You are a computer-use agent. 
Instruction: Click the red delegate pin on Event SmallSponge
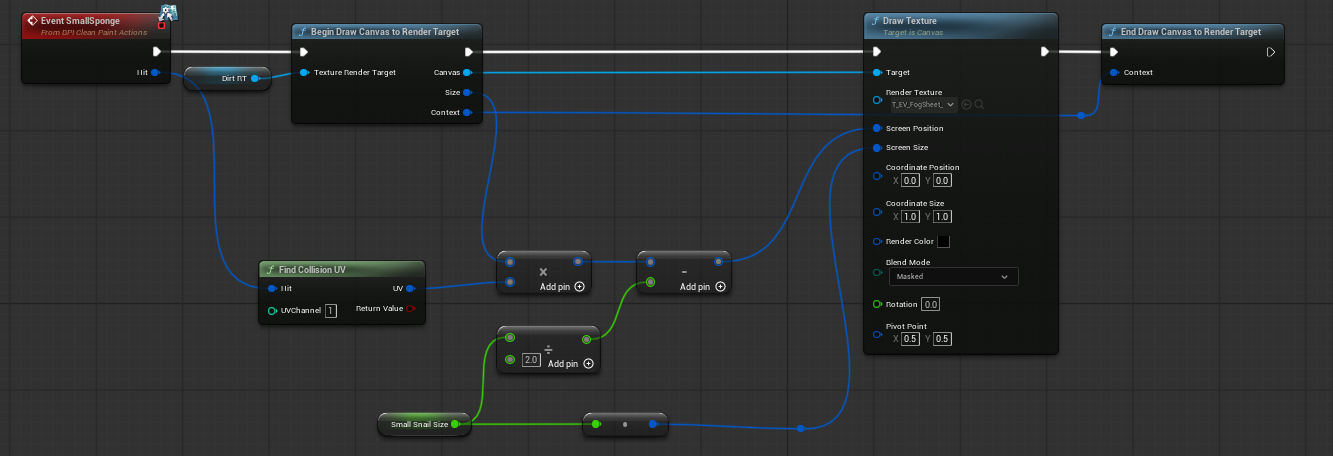161,25
